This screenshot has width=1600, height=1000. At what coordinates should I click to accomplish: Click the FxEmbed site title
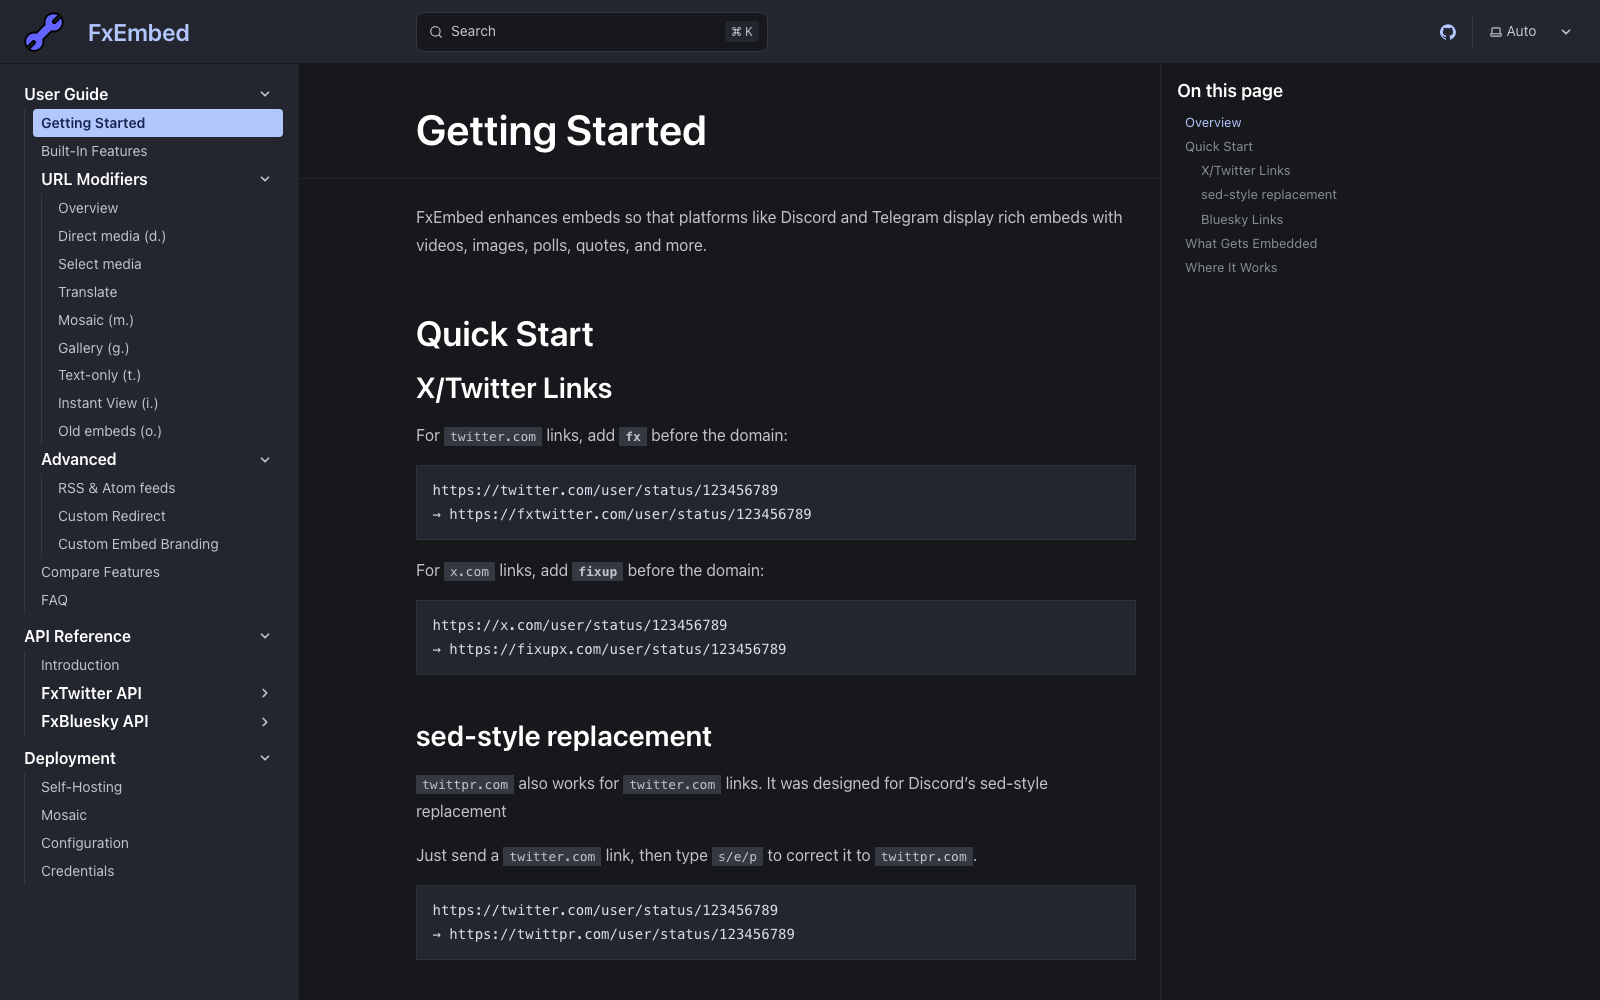tap(139, 33)
